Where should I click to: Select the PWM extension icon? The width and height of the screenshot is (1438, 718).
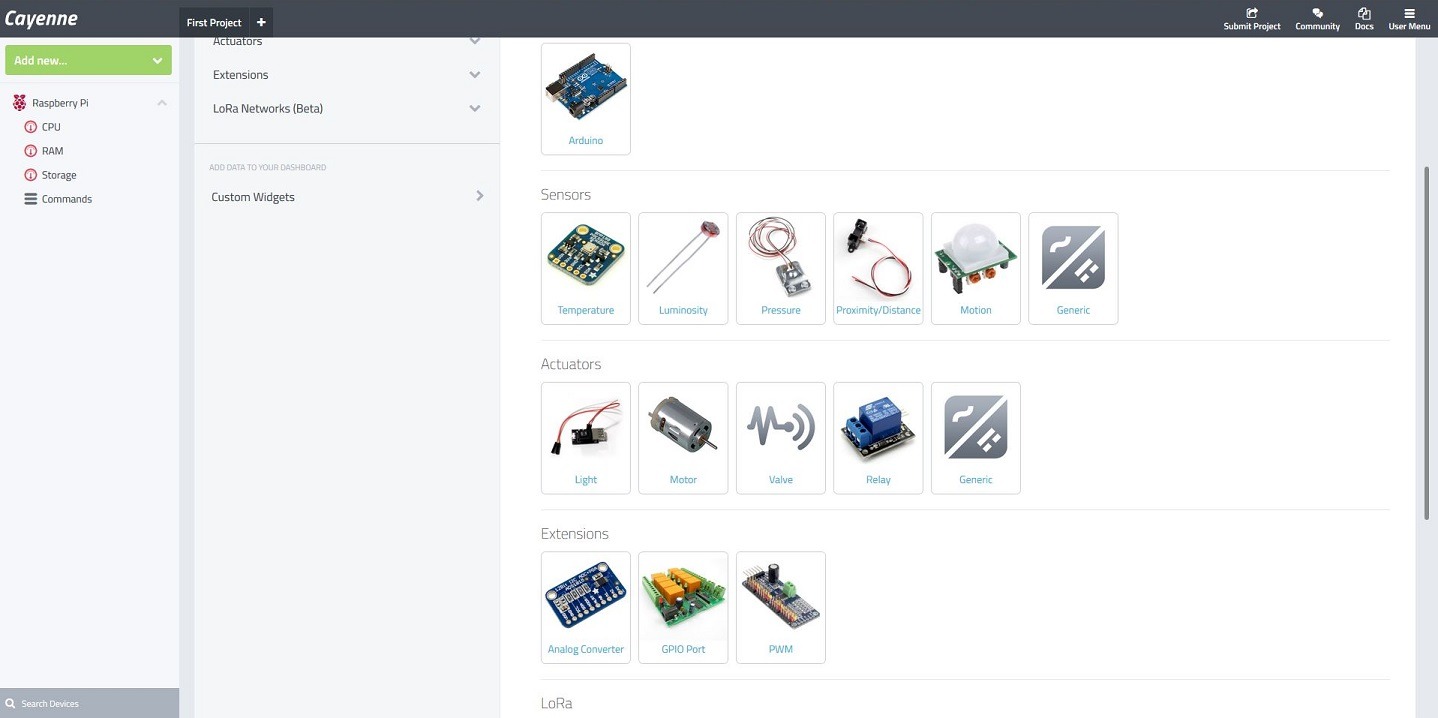point(780,596)
